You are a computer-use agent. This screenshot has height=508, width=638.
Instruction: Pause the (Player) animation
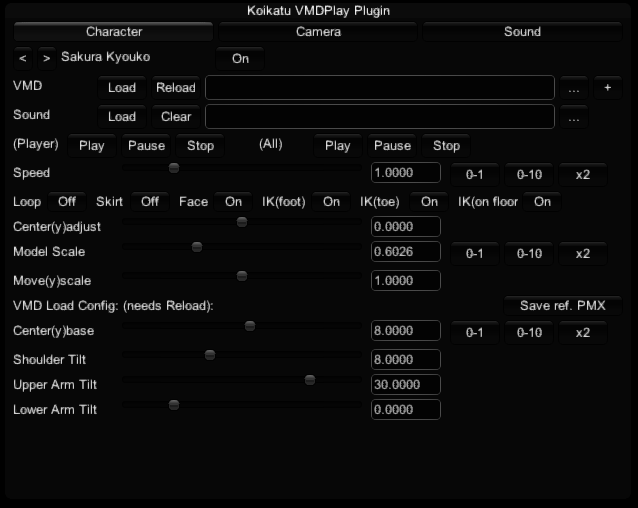(146, 146)
